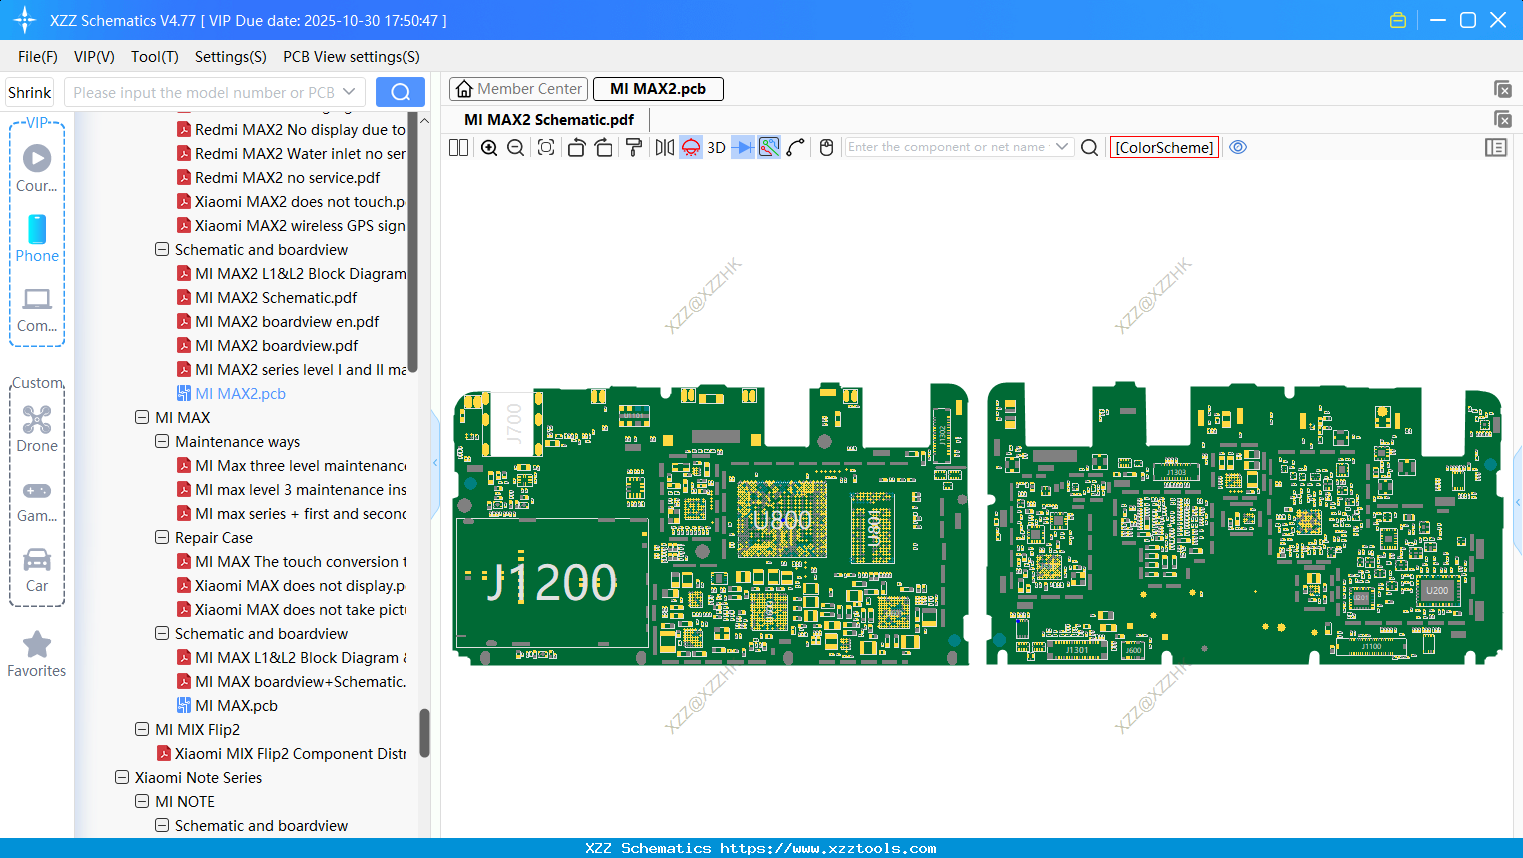
Task: Click the paint roller icon
Action: (633, 148)
